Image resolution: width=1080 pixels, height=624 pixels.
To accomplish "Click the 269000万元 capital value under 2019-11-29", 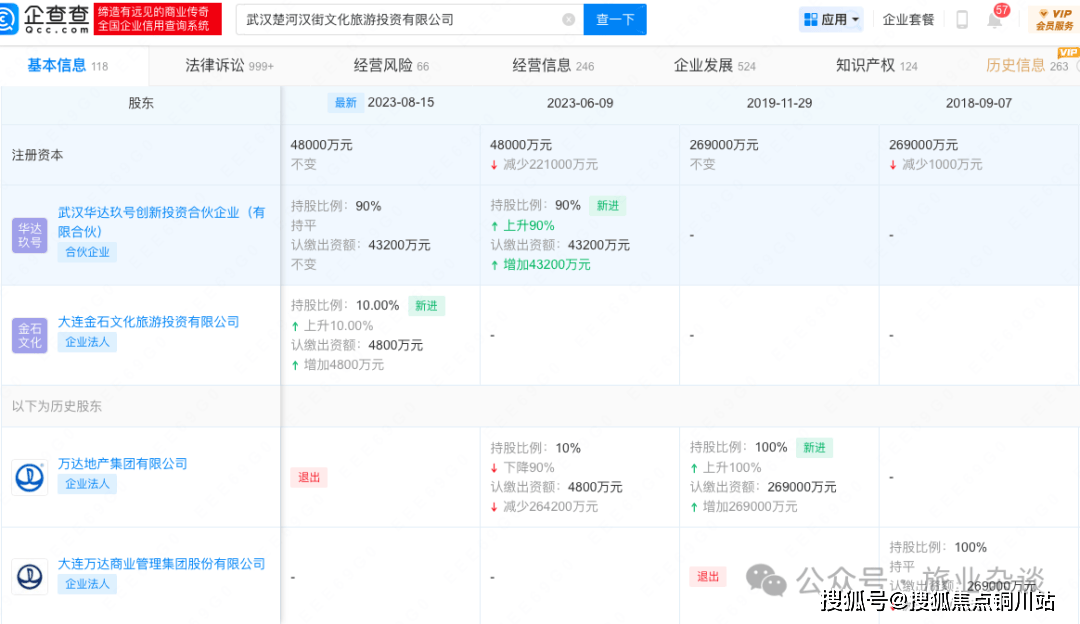I will pyautogui.click(x=724, y=145).
